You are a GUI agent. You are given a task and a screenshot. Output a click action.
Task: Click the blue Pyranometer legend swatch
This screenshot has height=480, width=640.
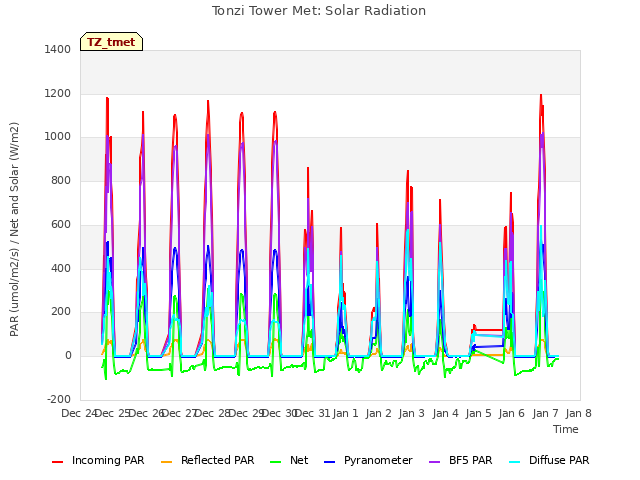(x=329, y=462)
